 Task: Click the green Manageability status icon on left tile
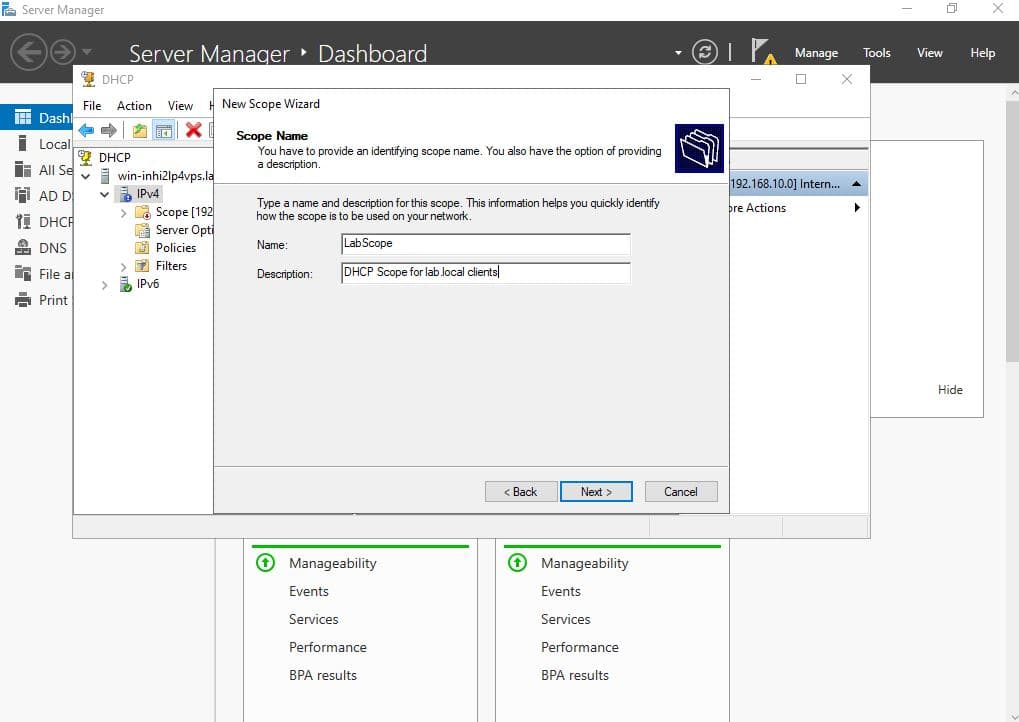265,563
